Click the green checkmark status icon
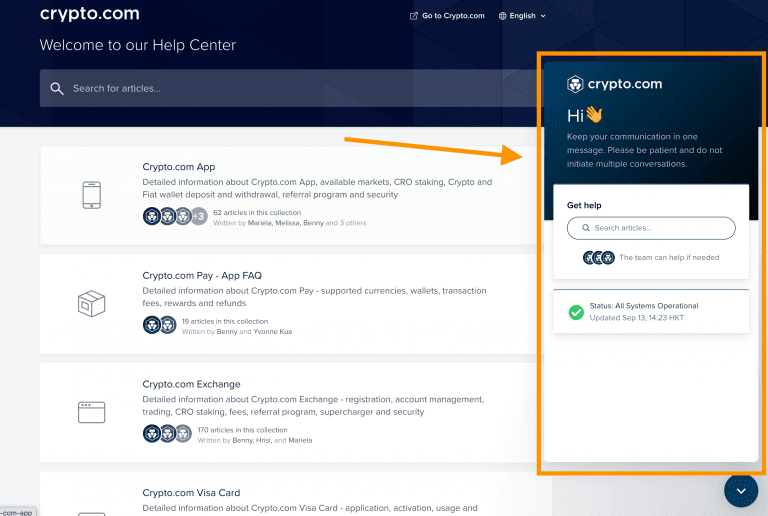 click(x=576, y=312)
